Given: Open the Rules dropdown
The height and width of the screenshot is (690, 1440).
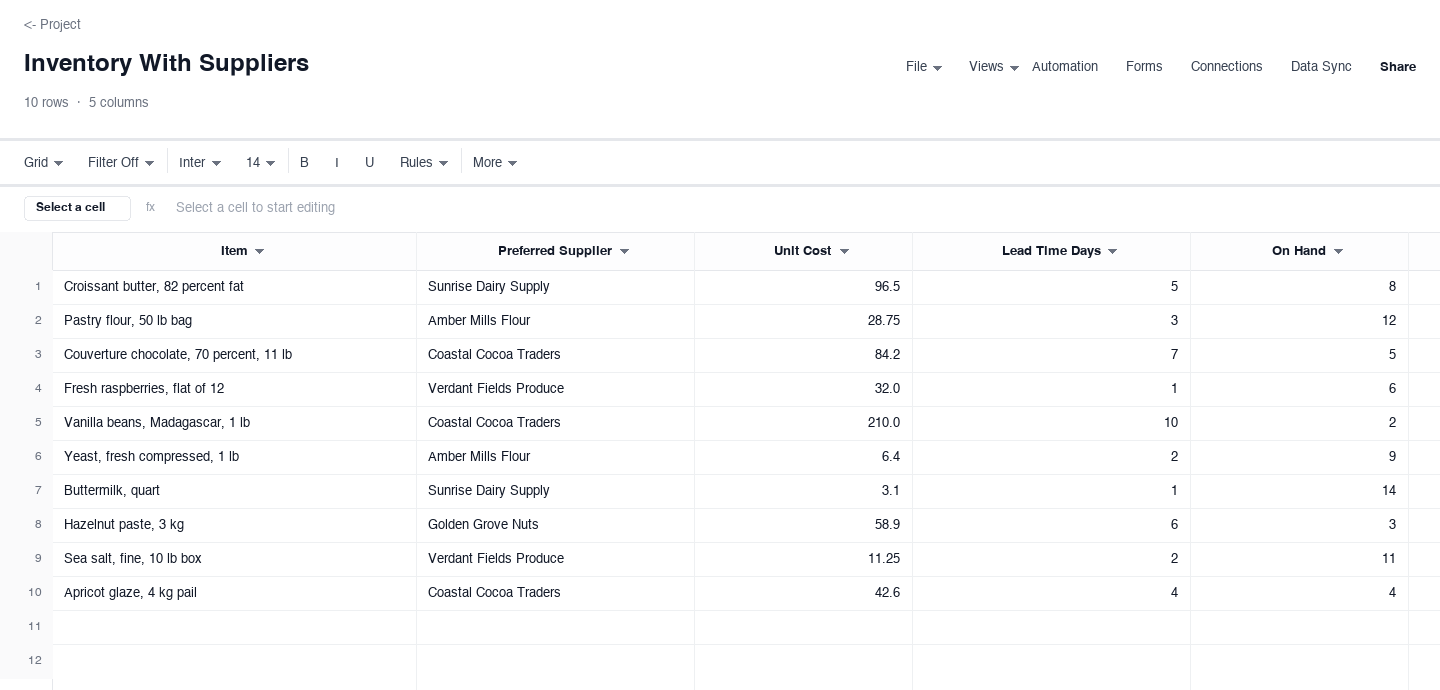Looking at the screenshot, I should tap(424, 162).
